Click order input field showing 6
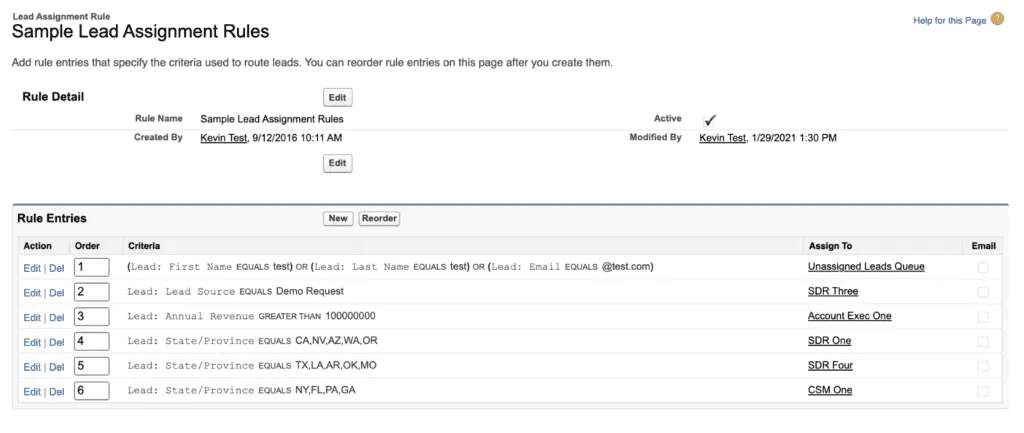The image size is (1024, 433). pyautogui.click(x=91, y=391)
